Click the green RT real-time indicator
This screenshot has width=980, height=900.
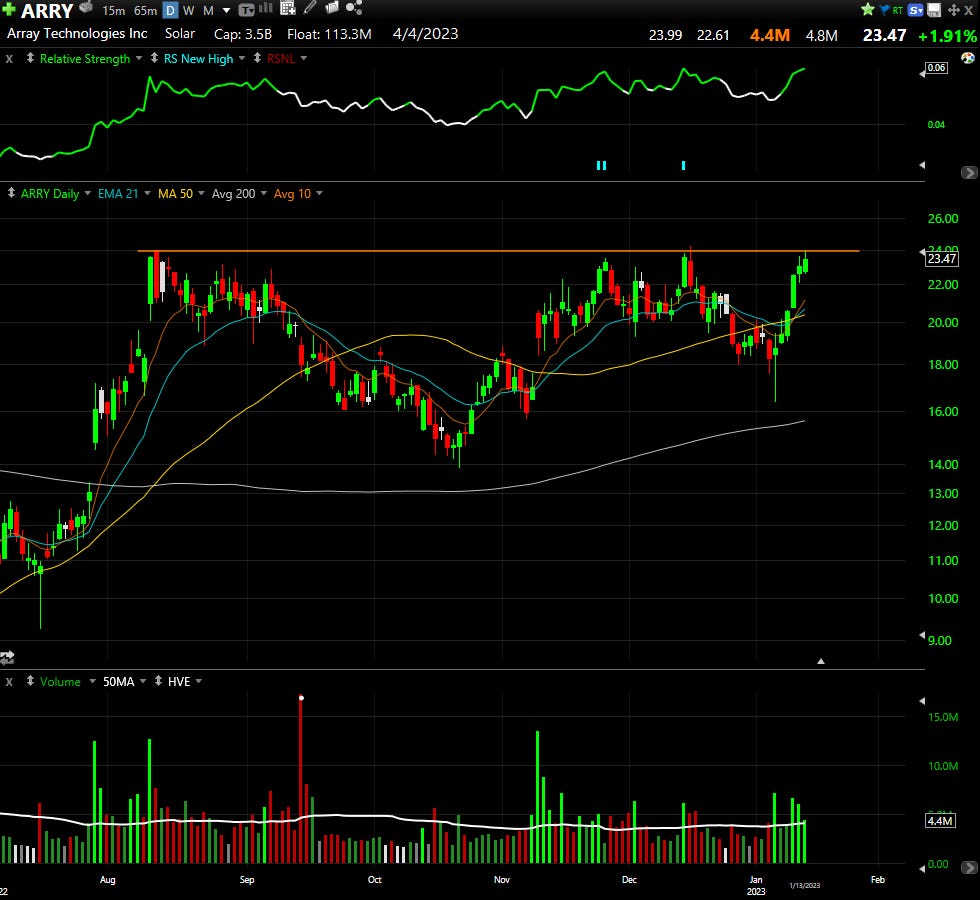pyautogui.click(x=898, y=10)
